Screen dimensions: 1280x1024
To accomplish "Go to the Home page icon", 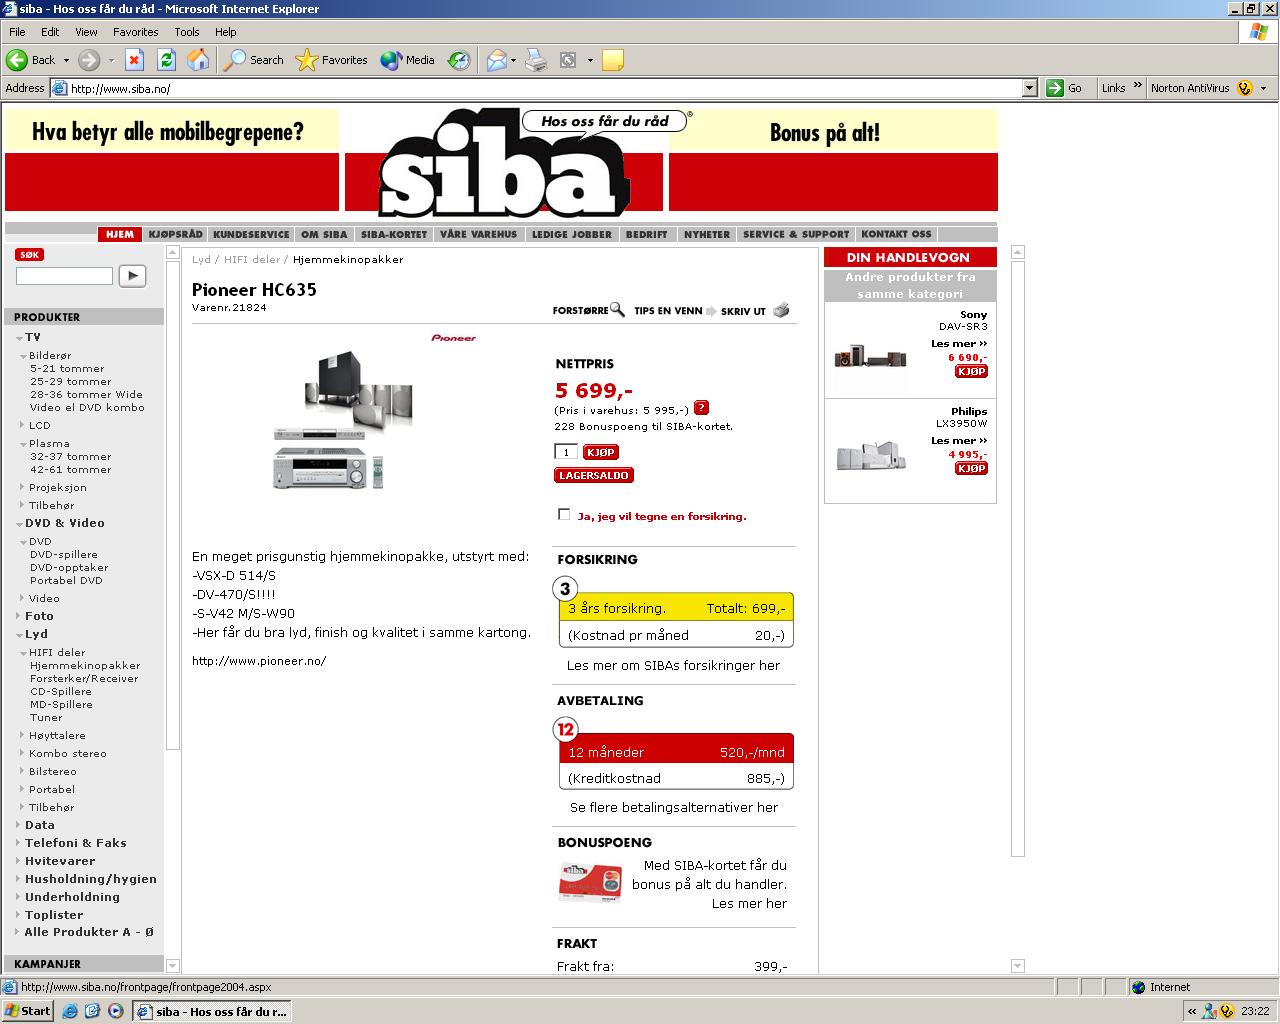I will point(198,60).
